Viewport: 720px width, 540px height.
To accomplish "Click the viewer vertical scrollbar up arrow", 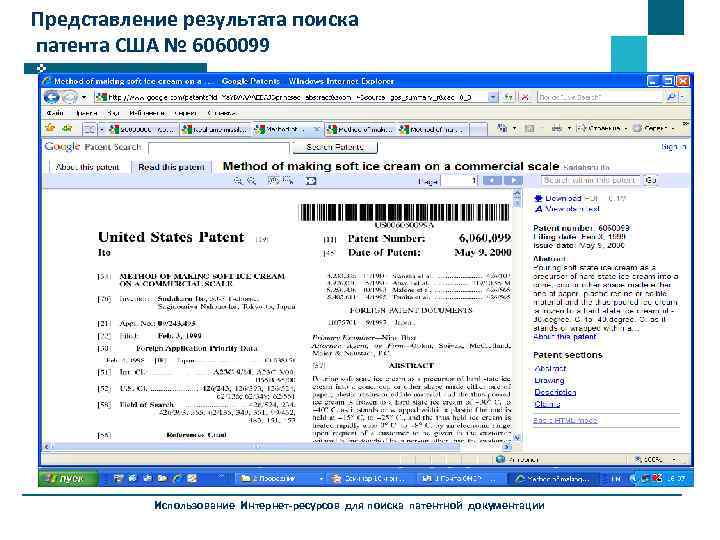I will tap(517, 194).
